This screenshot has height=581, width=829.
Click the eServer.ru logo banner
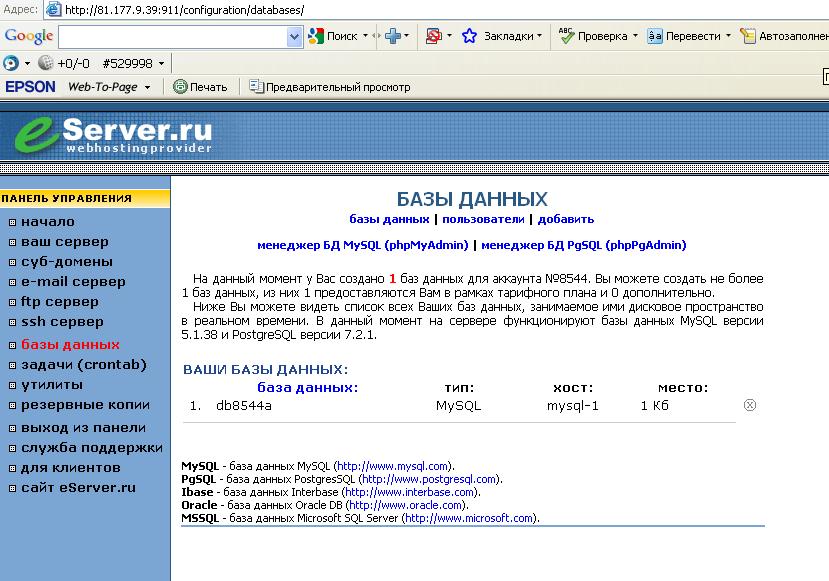114,134
